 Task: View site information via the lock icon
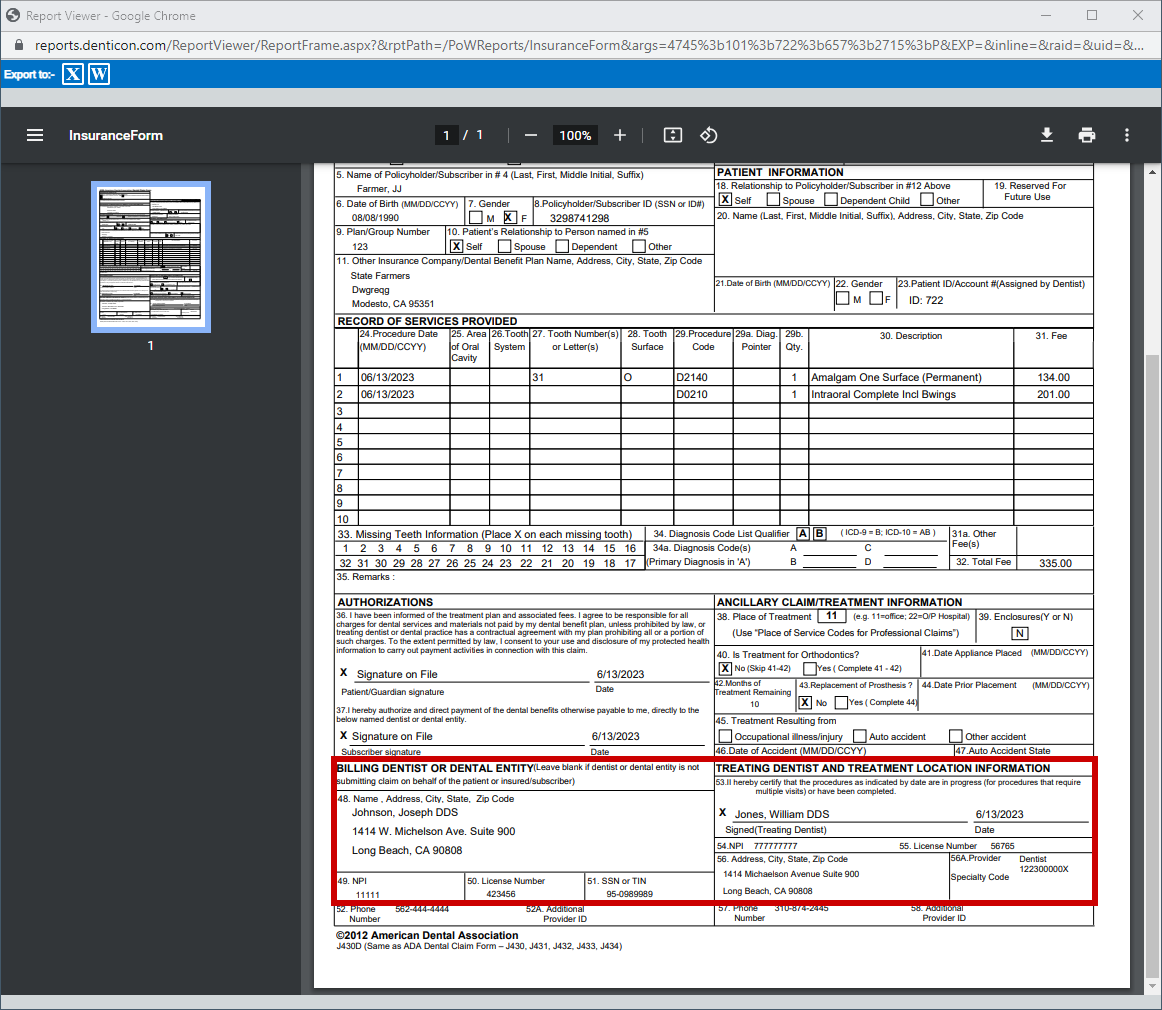(19, 45)
